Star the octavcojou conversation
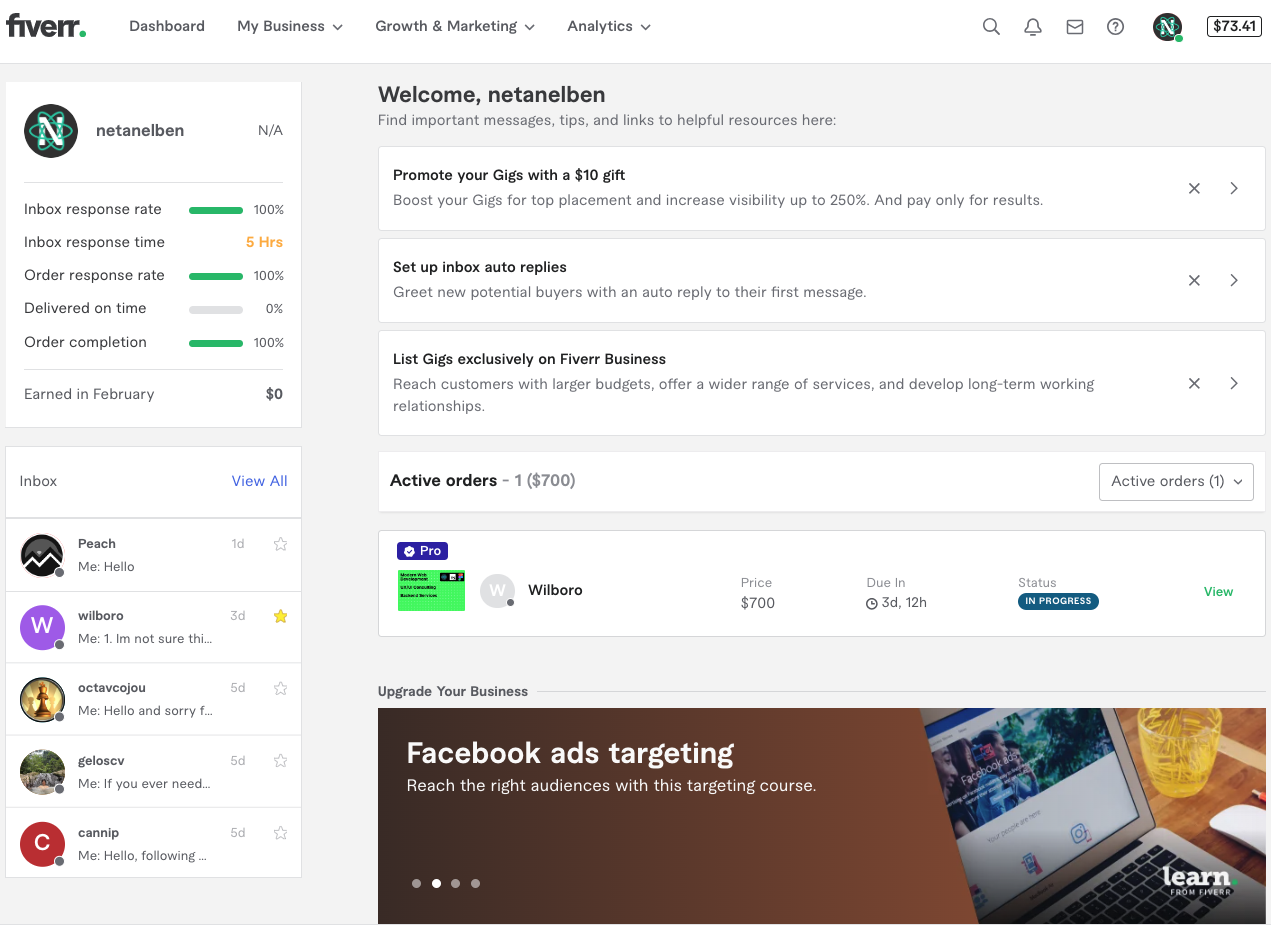 (280, 688)
